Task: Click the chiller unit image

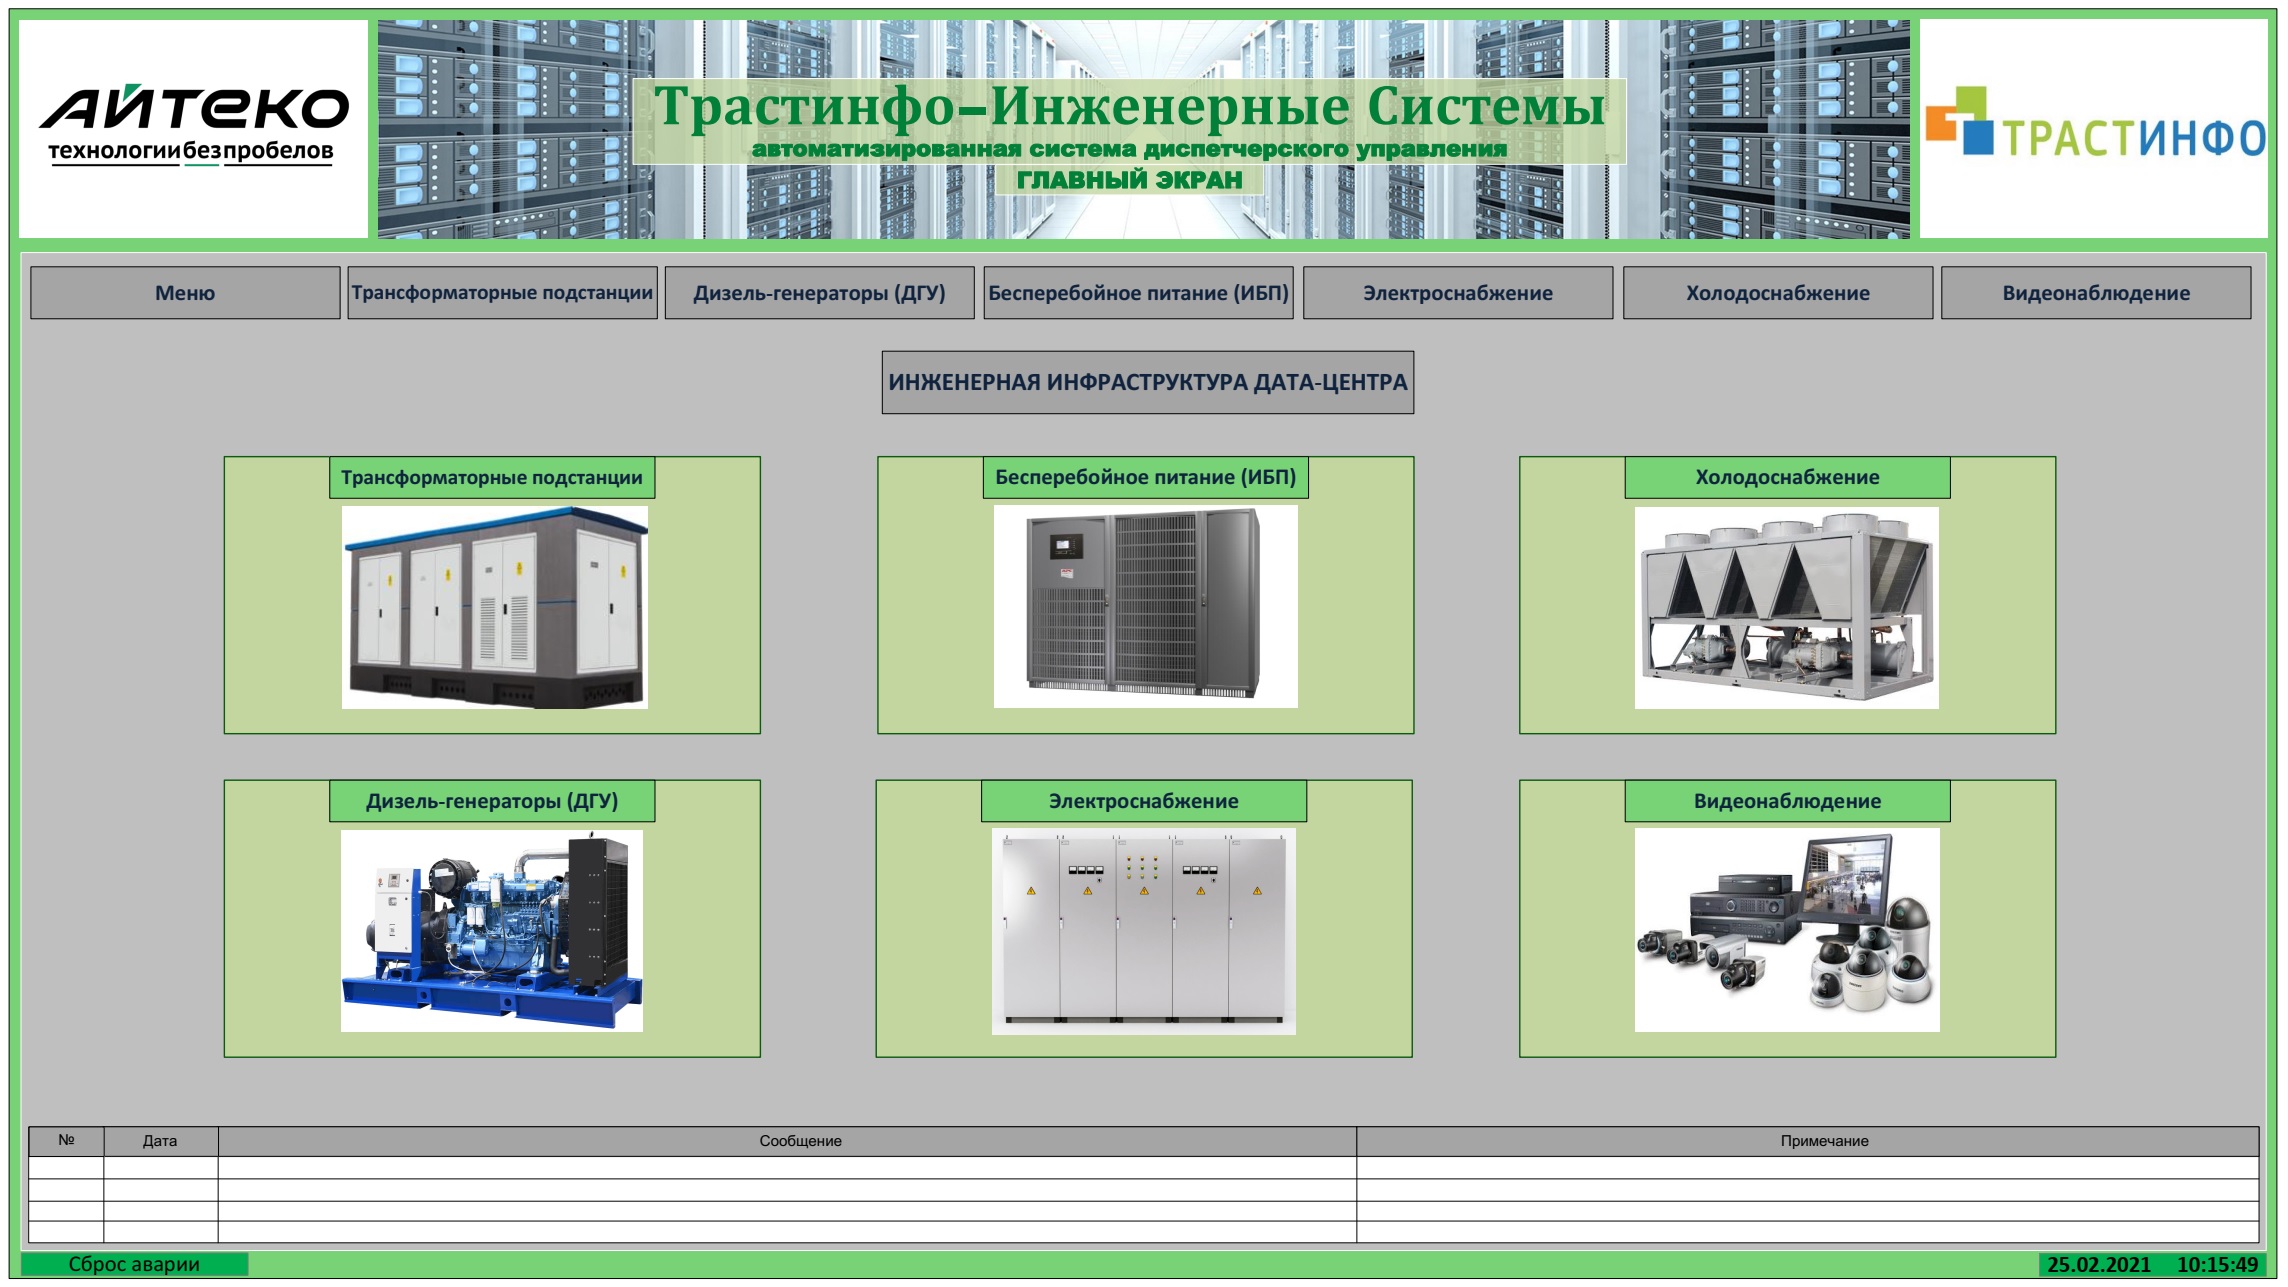Action: tap(1786, 607)
